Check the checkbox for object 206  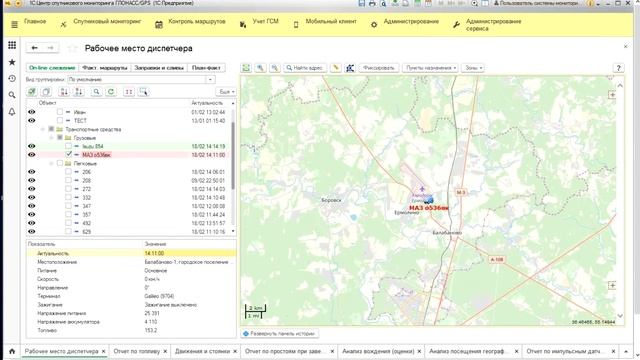68,172
